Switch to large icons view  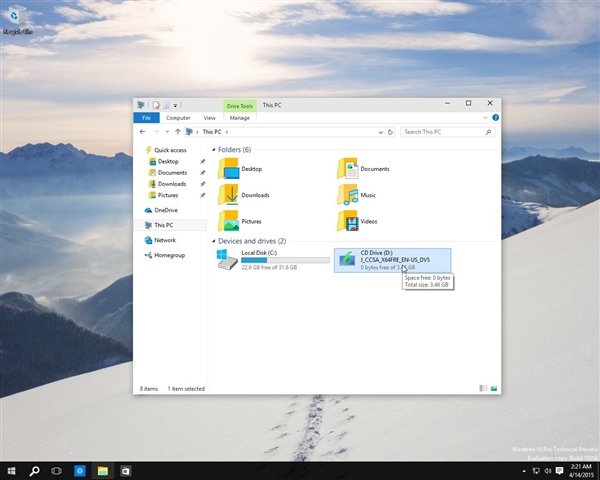tap(494, 388)
